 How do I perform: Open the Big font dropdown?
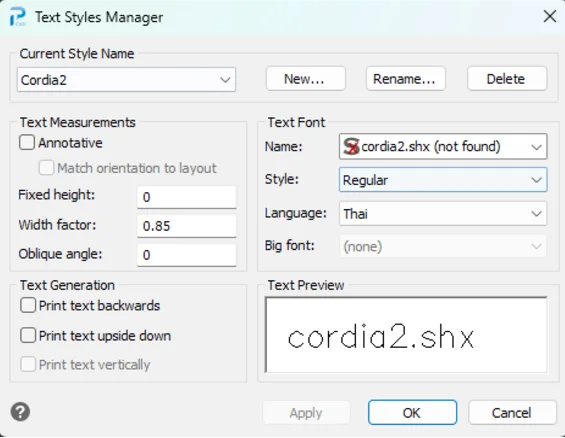click(443, 246)
